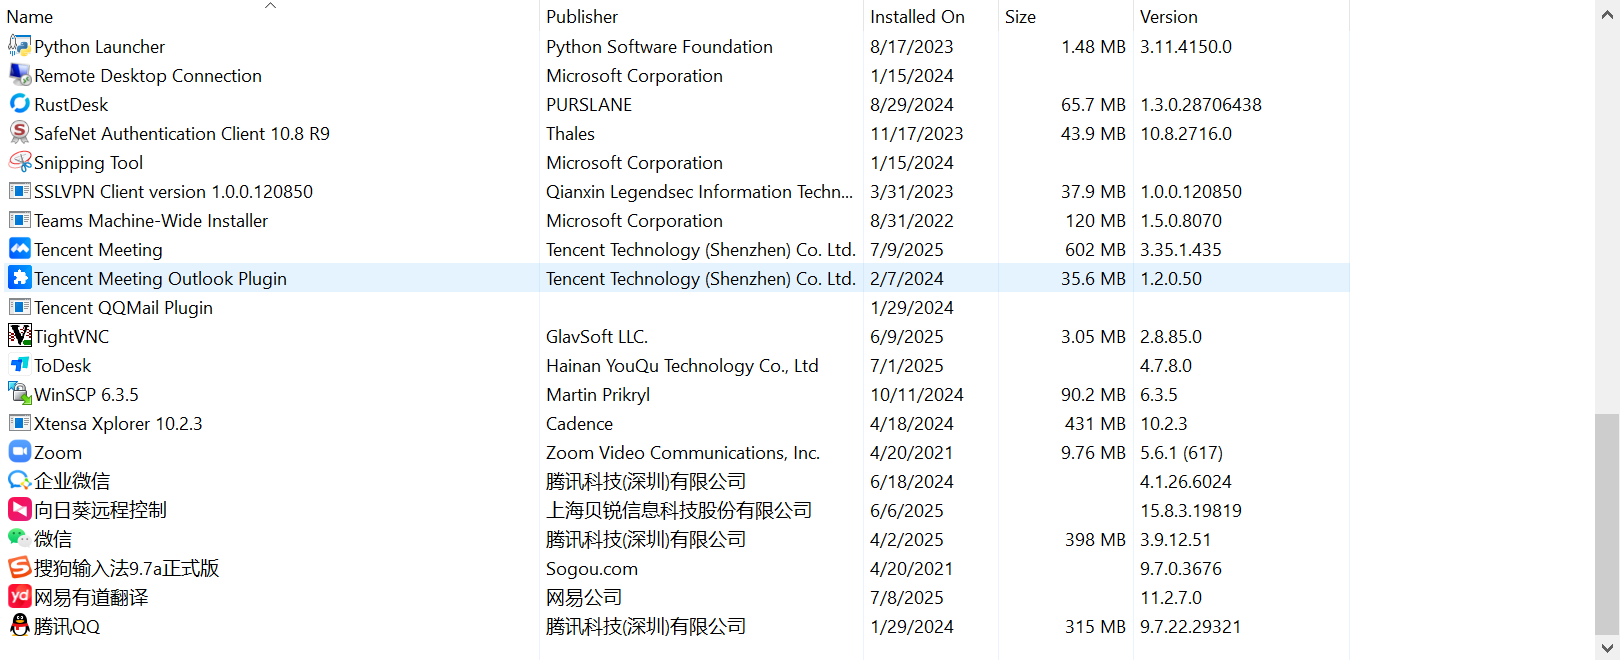
Task: Select the Tencent Meeting Outlook Plugin name
Action: 160,279
